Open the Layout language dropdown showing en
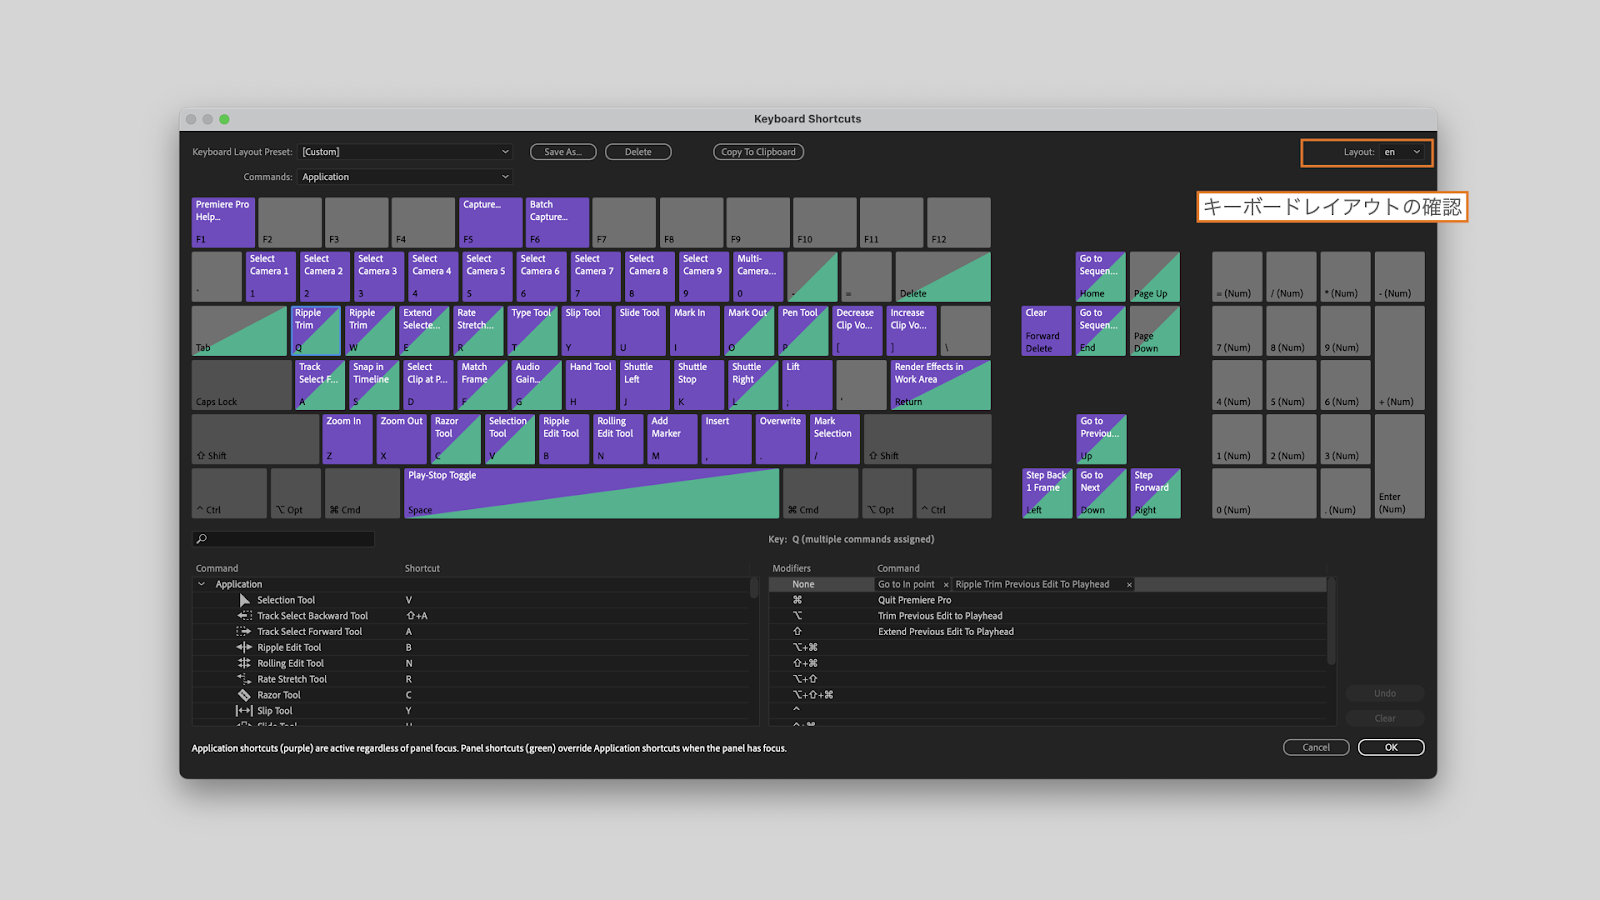Viewport: 1600px width, 900px height. pyautogui.click(x=1402, y=152)
